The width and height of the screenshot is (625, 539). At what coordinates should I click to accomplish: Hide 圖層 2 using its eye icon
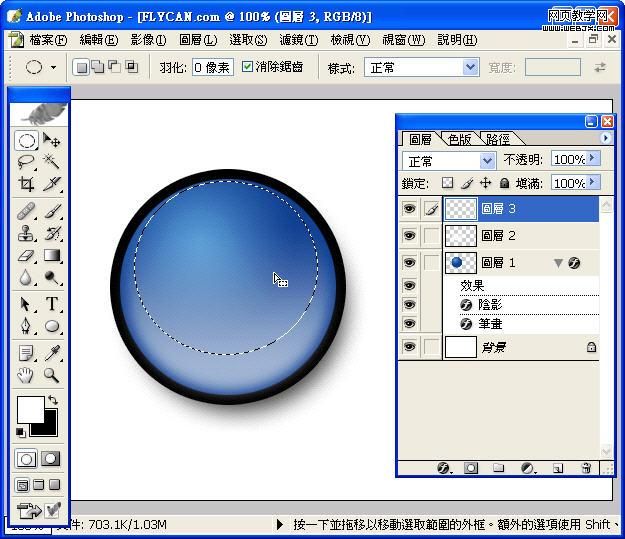tap(409, 235)
